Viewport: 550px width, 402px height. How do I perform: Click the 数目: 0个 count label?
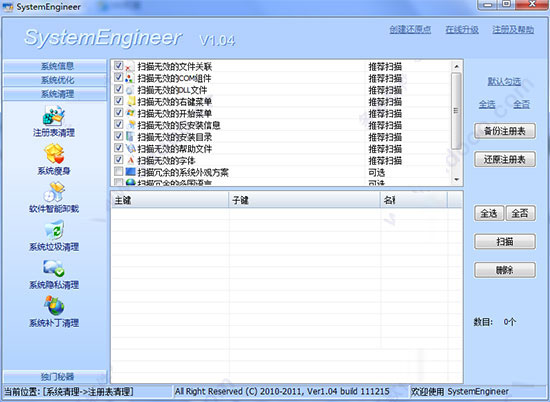pyautogui.click(x=495, y=322)
